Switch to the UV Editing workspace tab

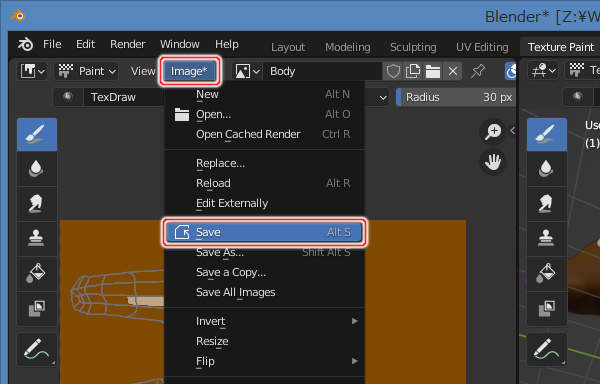[482, 47]
